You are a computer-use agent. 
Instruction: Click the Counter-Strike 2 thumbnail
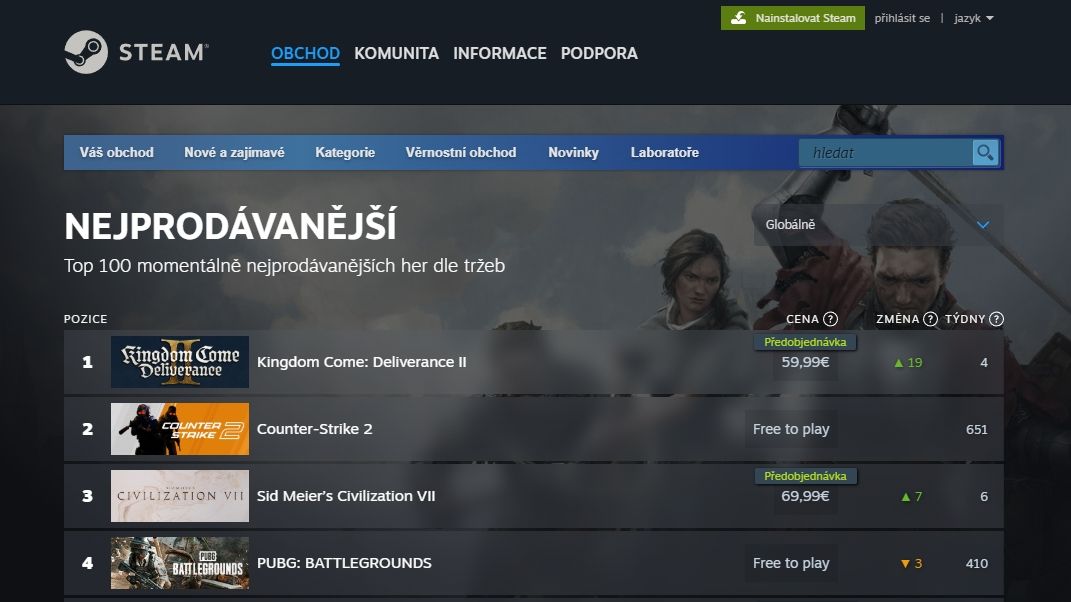pyautogui.click(x=180, y=428)
